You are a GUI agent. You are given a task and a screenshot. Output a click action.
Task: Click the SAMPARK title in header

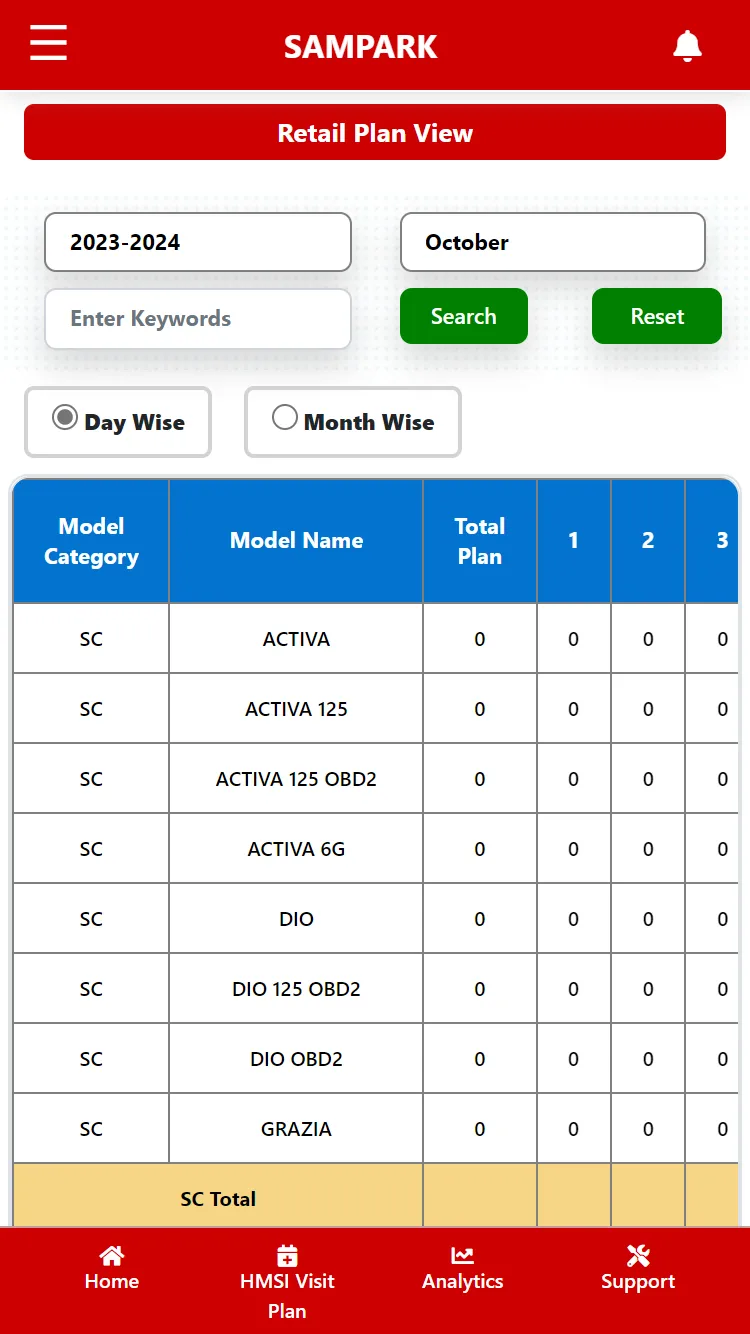[x=361, y=47]
